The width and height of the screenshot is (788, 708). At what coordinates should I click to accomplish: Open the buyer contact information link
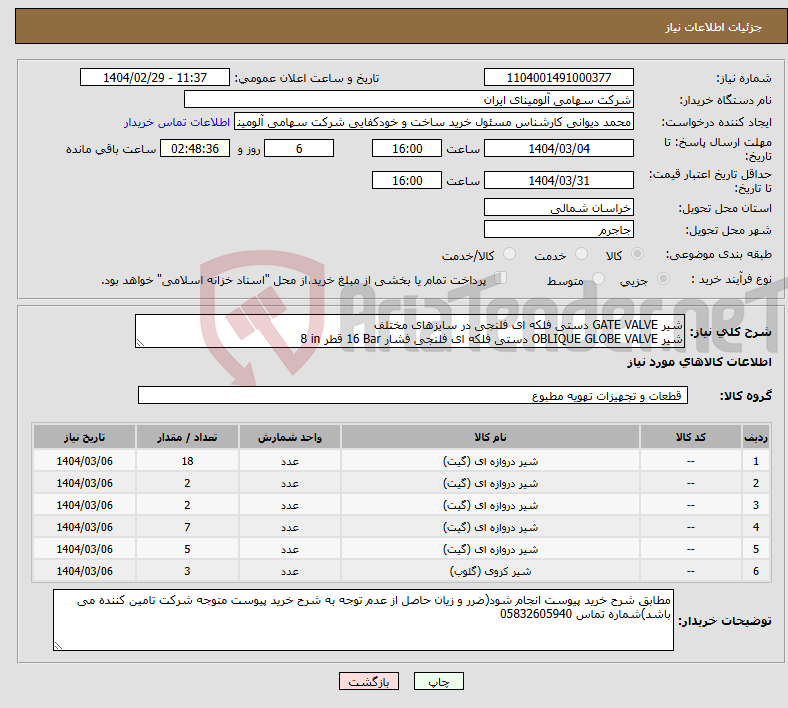177,122
